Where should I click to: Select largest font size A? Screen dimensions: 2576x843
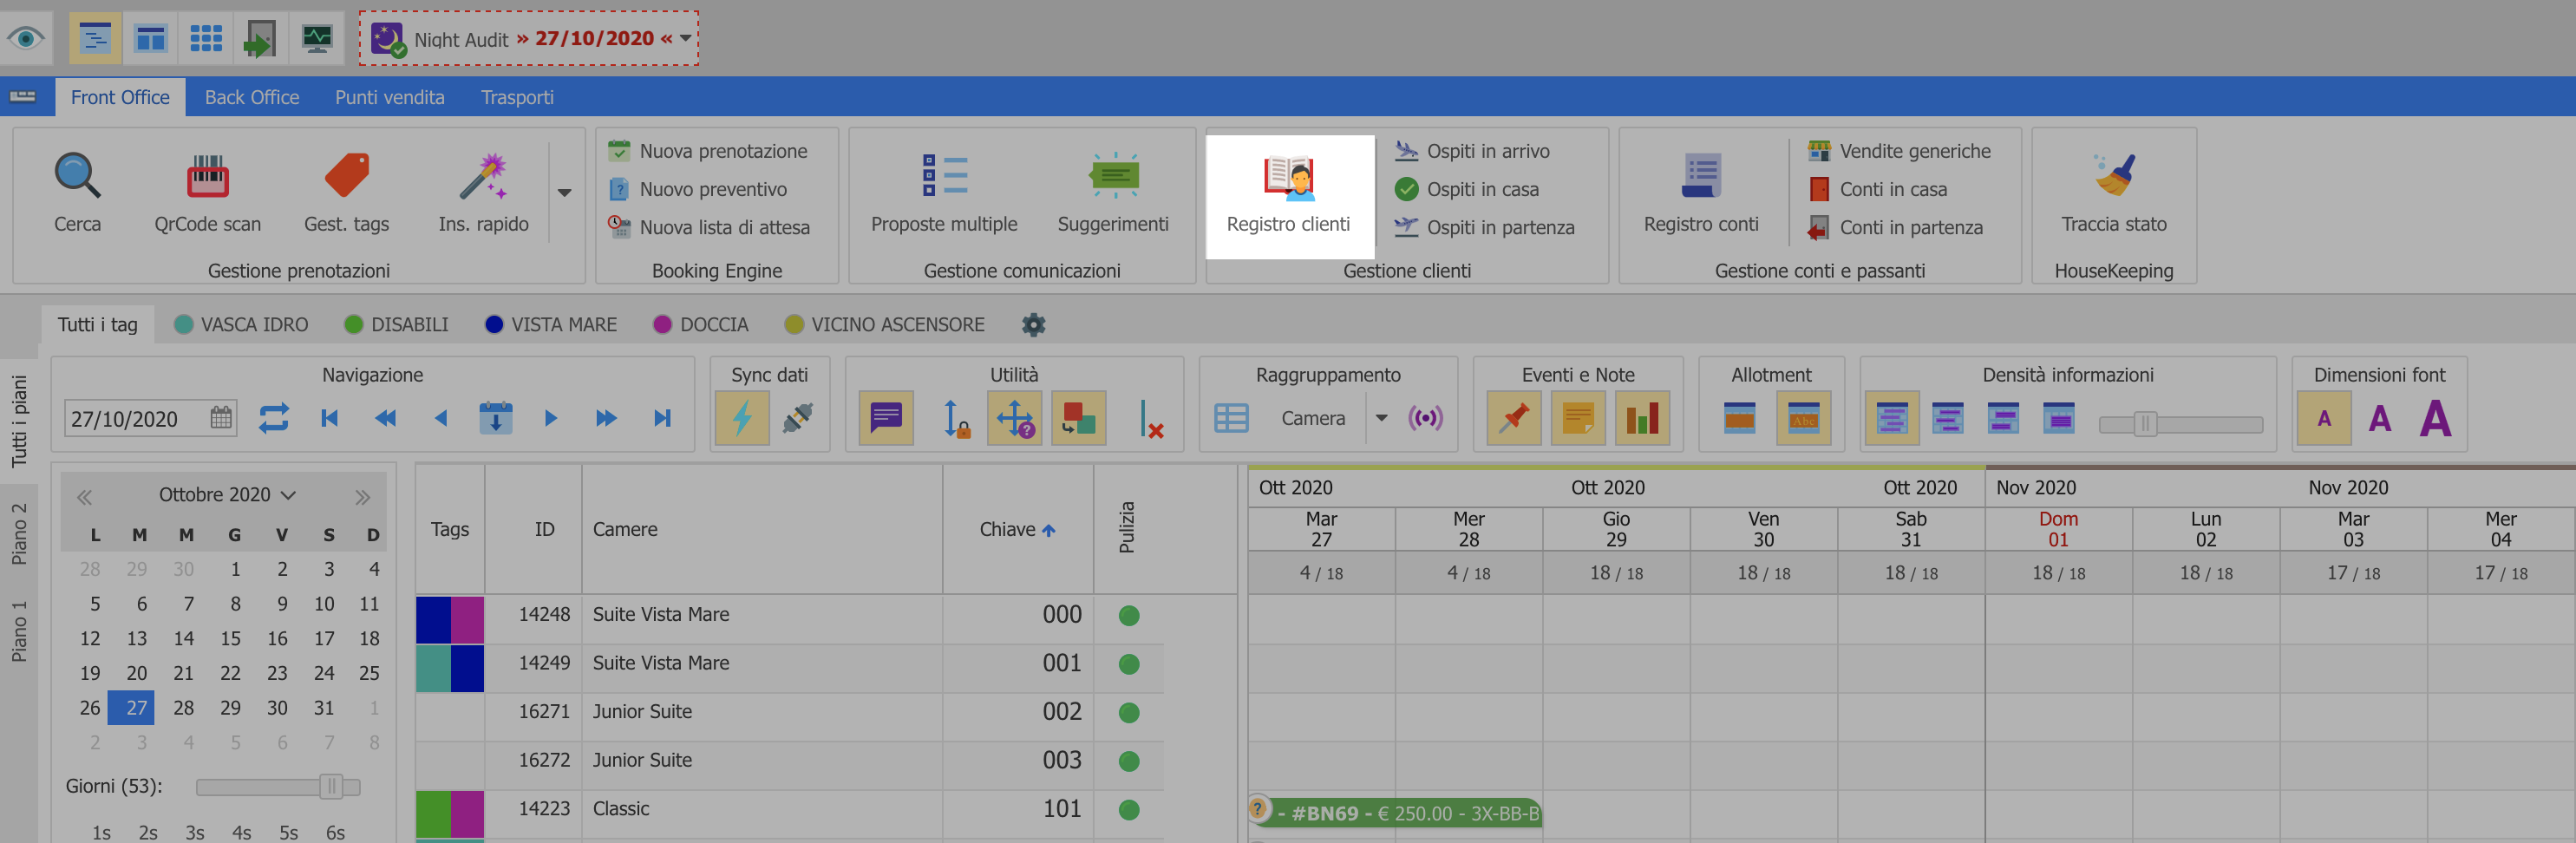[2435, 417]
